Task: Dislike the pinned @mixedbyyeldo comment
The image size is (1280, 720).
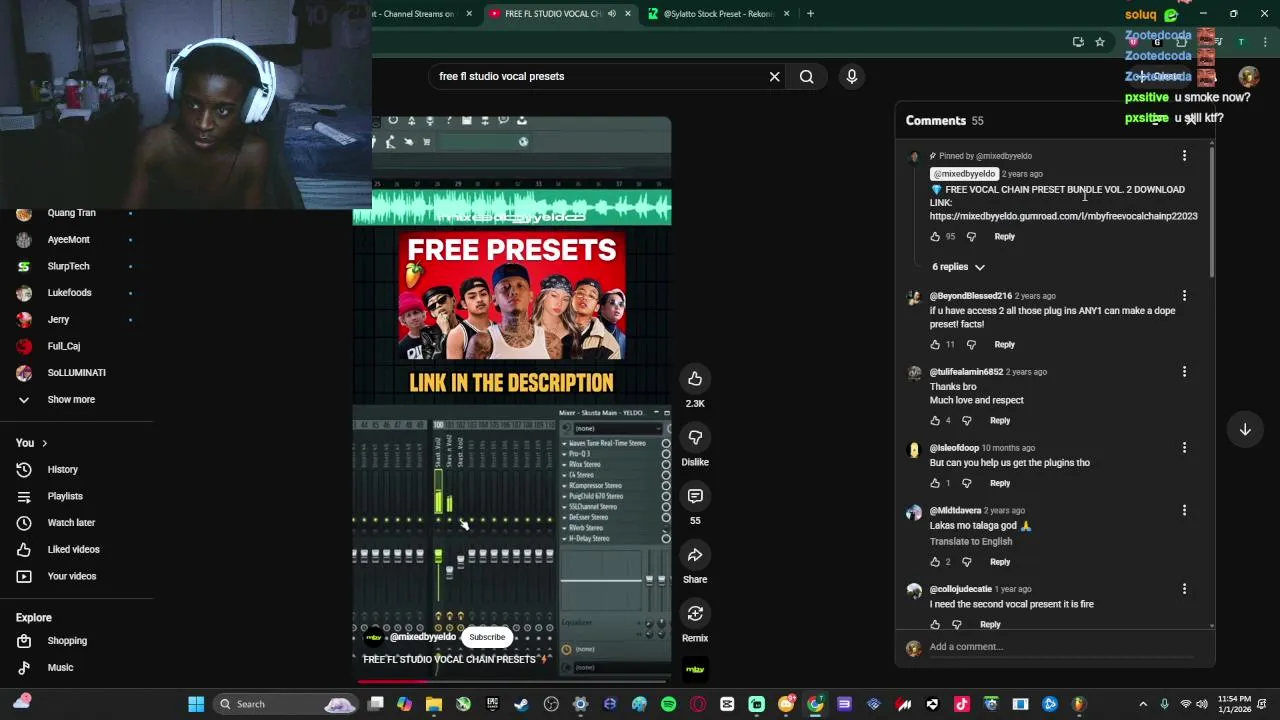Action: (x=971, y=237)
